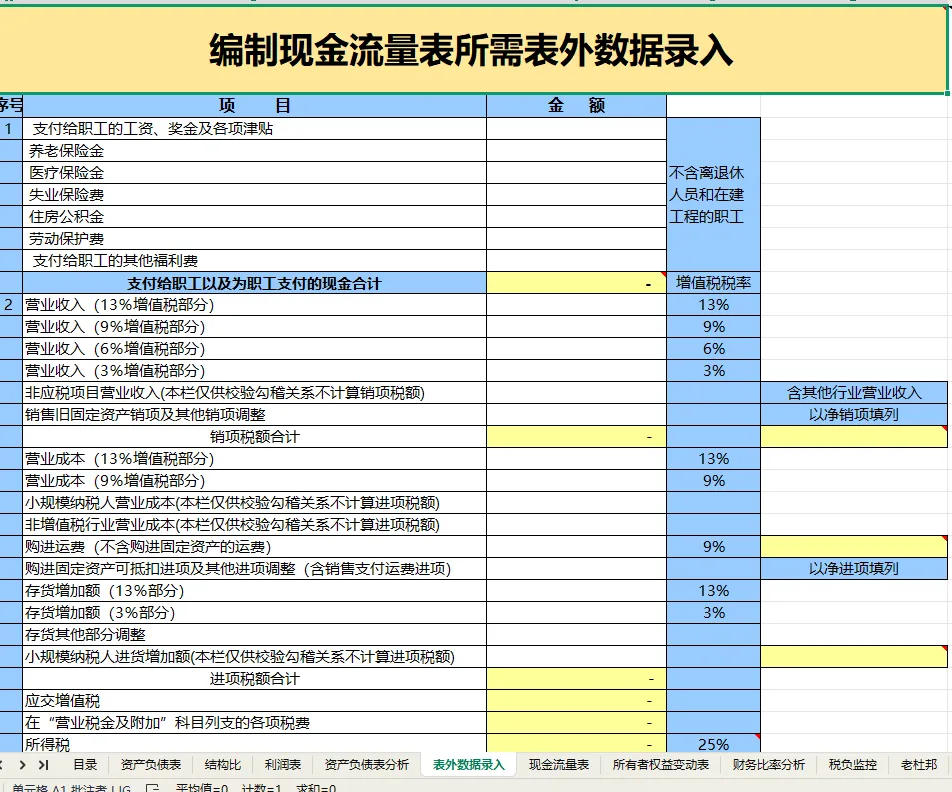The height and width of the screenshot is (792, 952).
Task: Select the 营业收入(3%增值税部分) label
Action: click(254, 370)
